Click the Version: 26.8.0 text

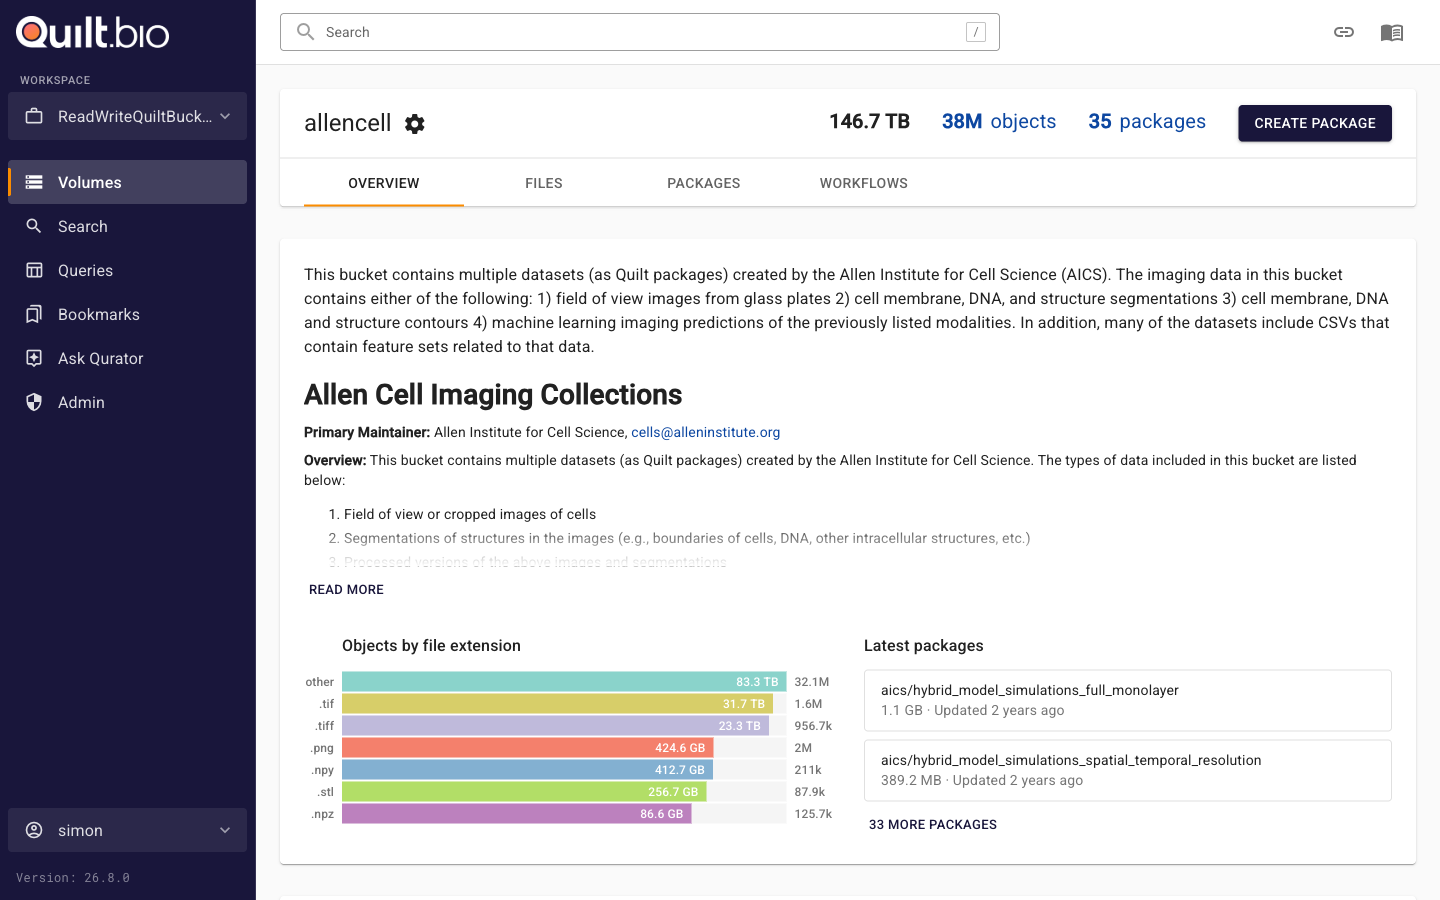click(x=73, y=878)
